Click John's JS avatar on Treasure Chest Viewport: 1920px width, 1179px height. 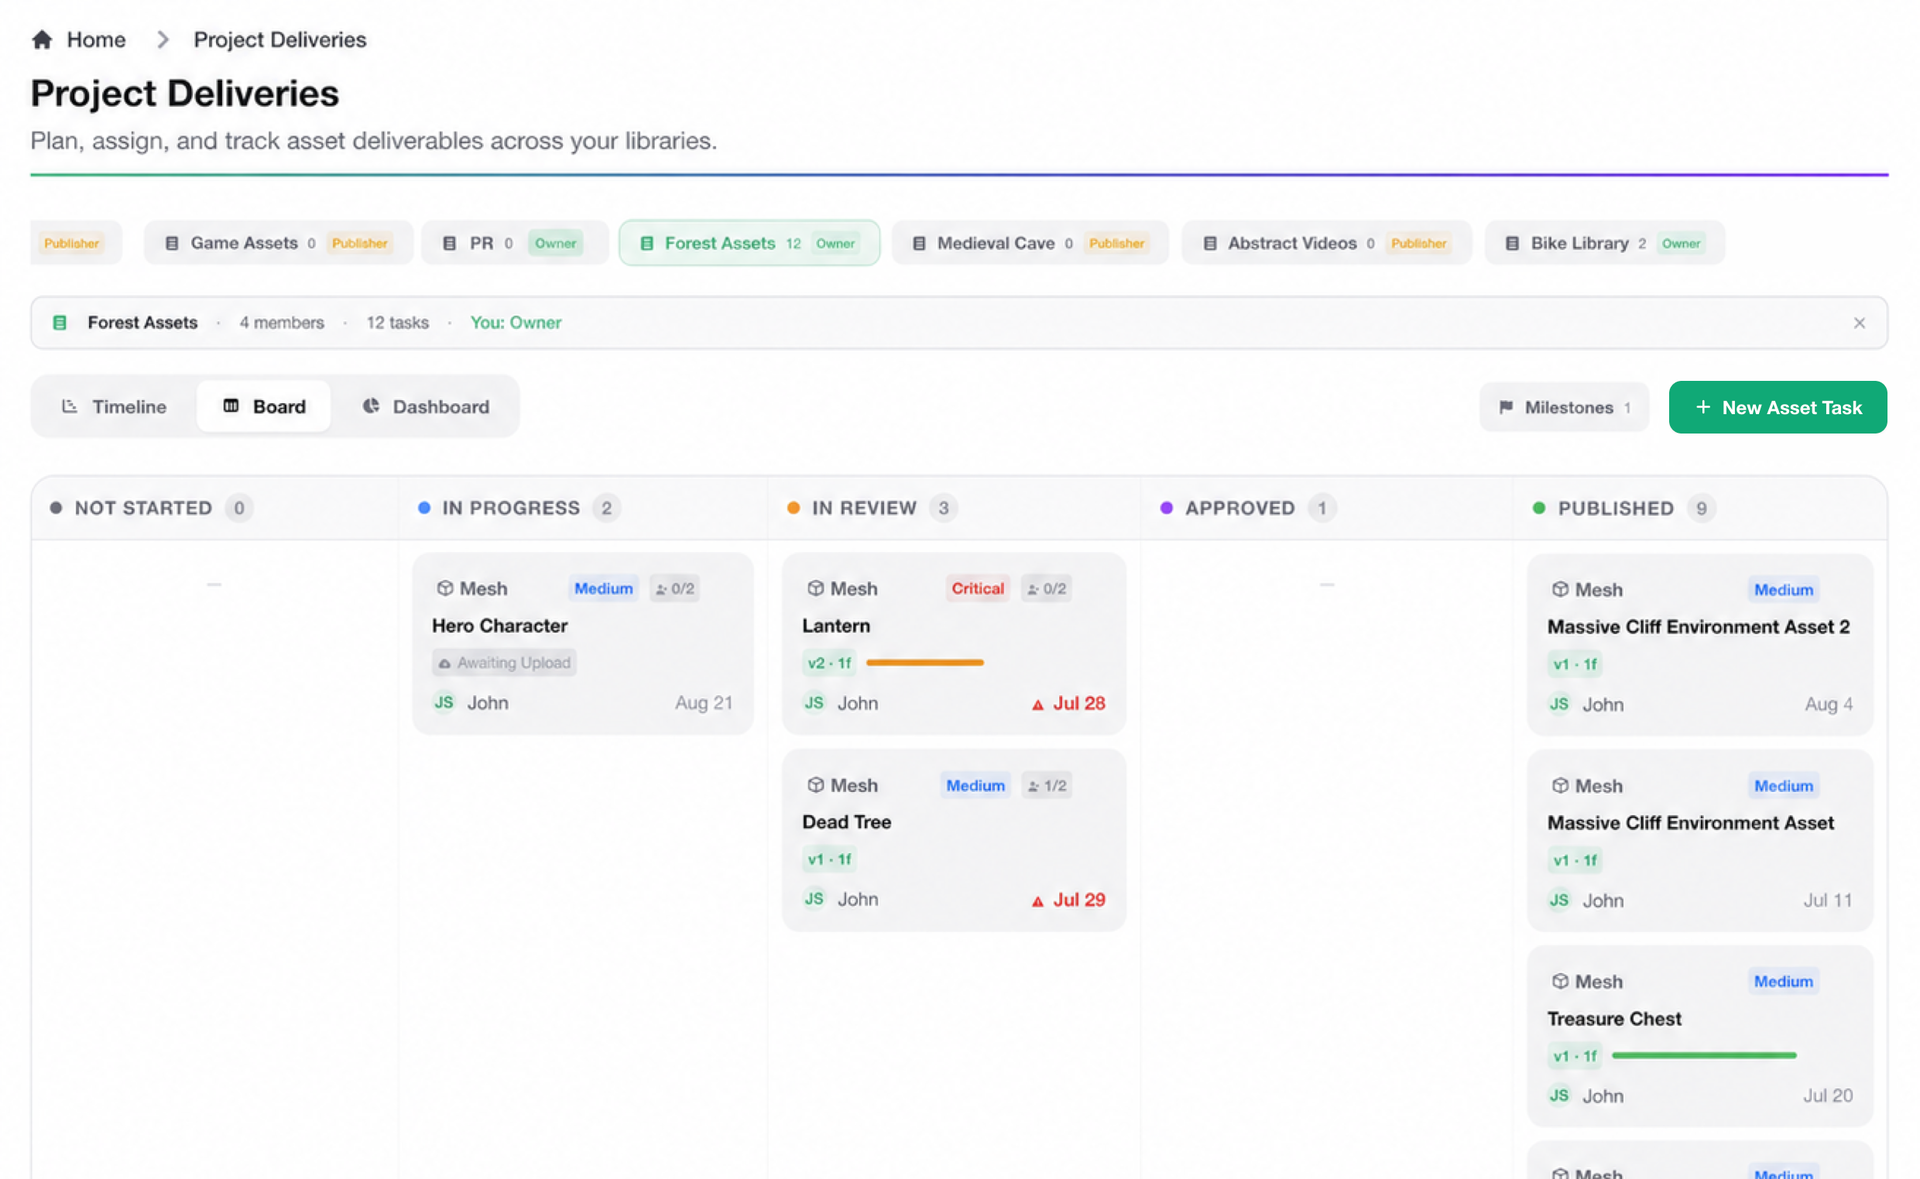tap(1559, 1095)
